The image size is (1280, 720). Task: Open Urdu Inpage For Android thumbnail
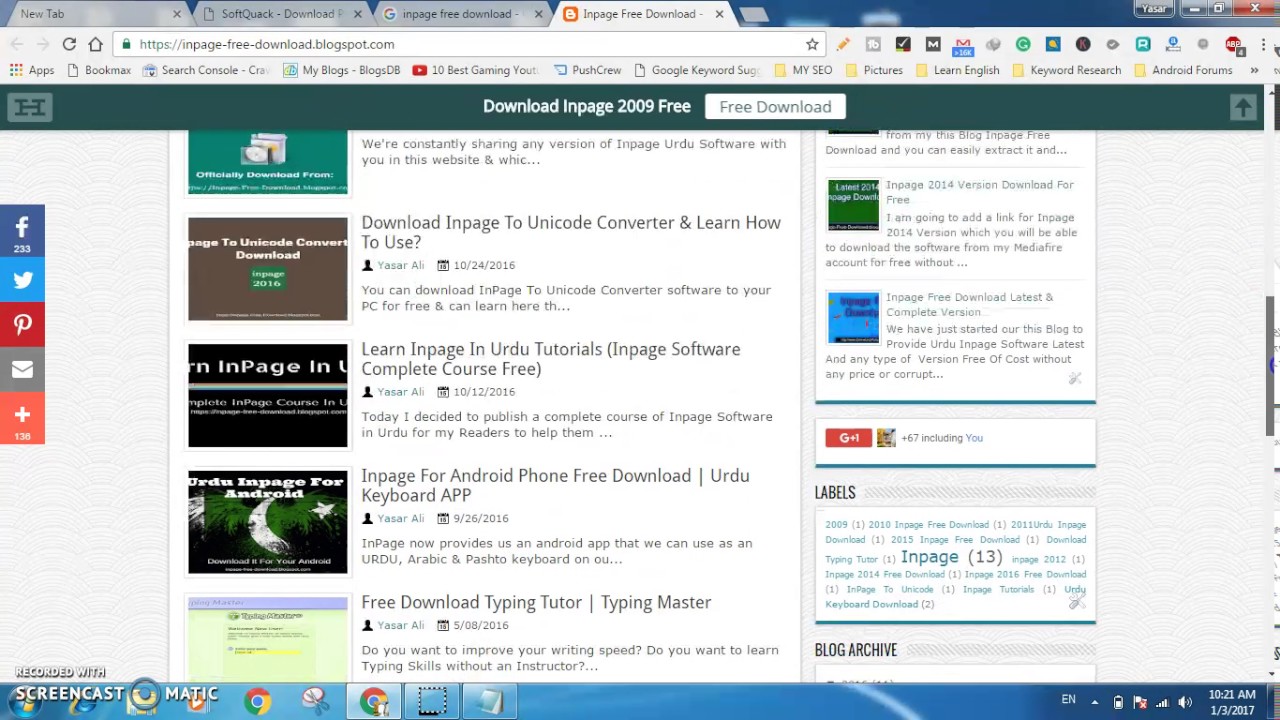[268, 522]
